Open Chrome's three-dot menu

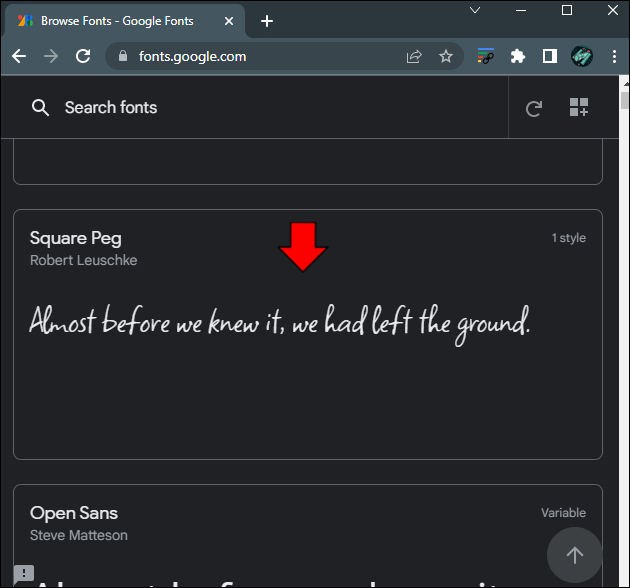612,57
